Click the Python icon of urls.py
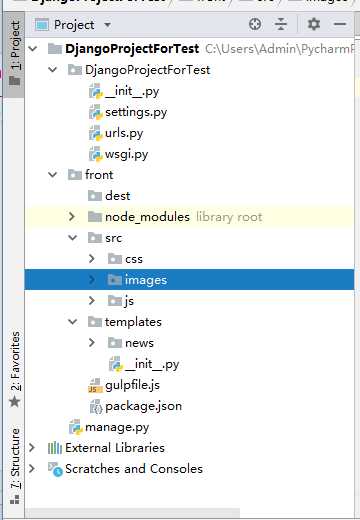This screenshot has height=520, width=360. click(96, 133)
